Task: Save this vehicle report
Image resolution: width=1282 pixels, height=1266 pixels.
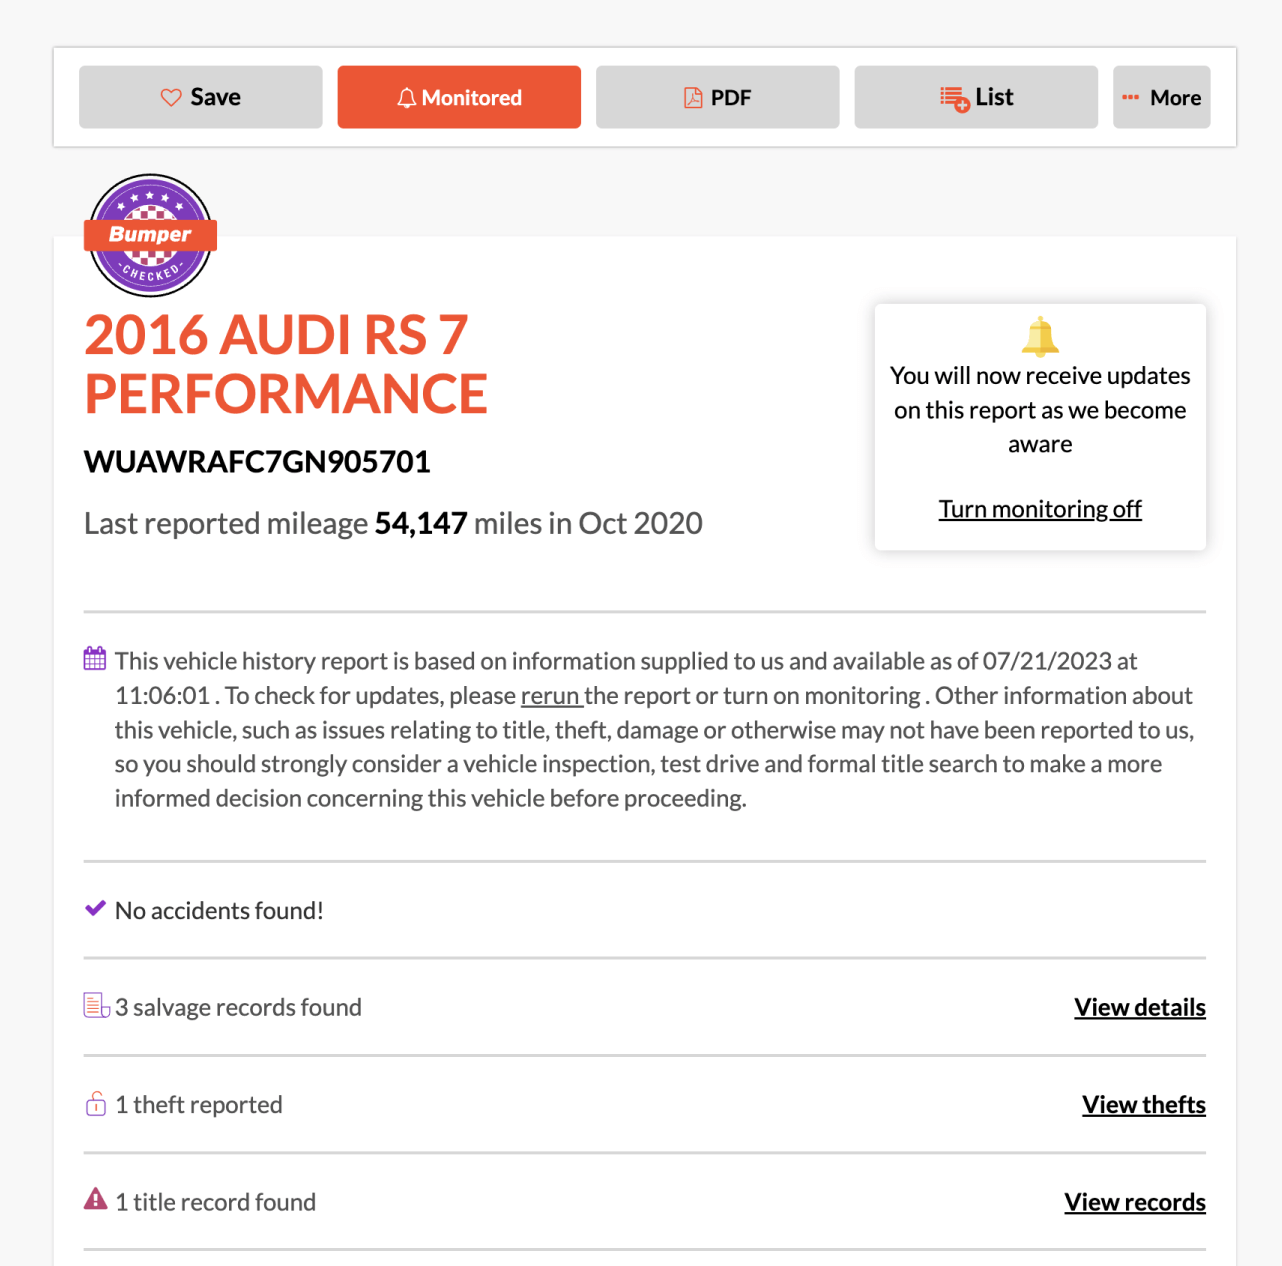Action: (201, 97)
